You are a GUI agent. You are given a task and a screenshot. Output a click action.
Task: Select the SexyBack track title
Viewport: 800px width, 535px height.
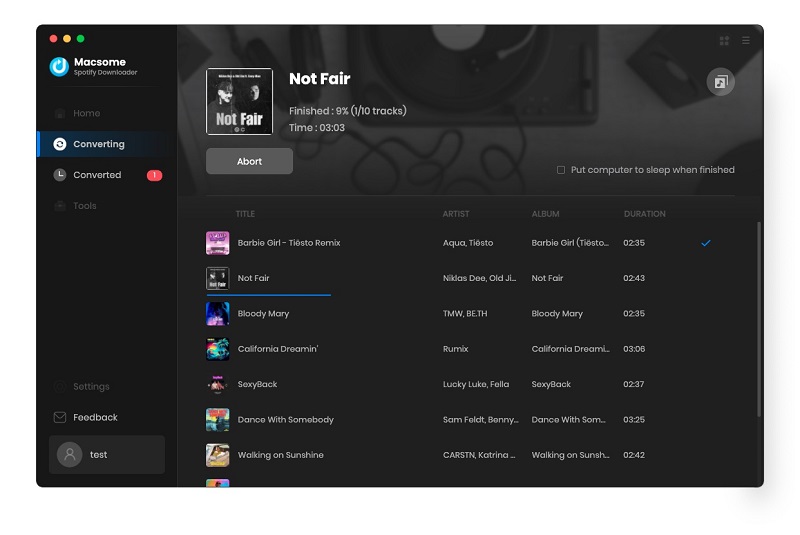(x=257, y=384)
